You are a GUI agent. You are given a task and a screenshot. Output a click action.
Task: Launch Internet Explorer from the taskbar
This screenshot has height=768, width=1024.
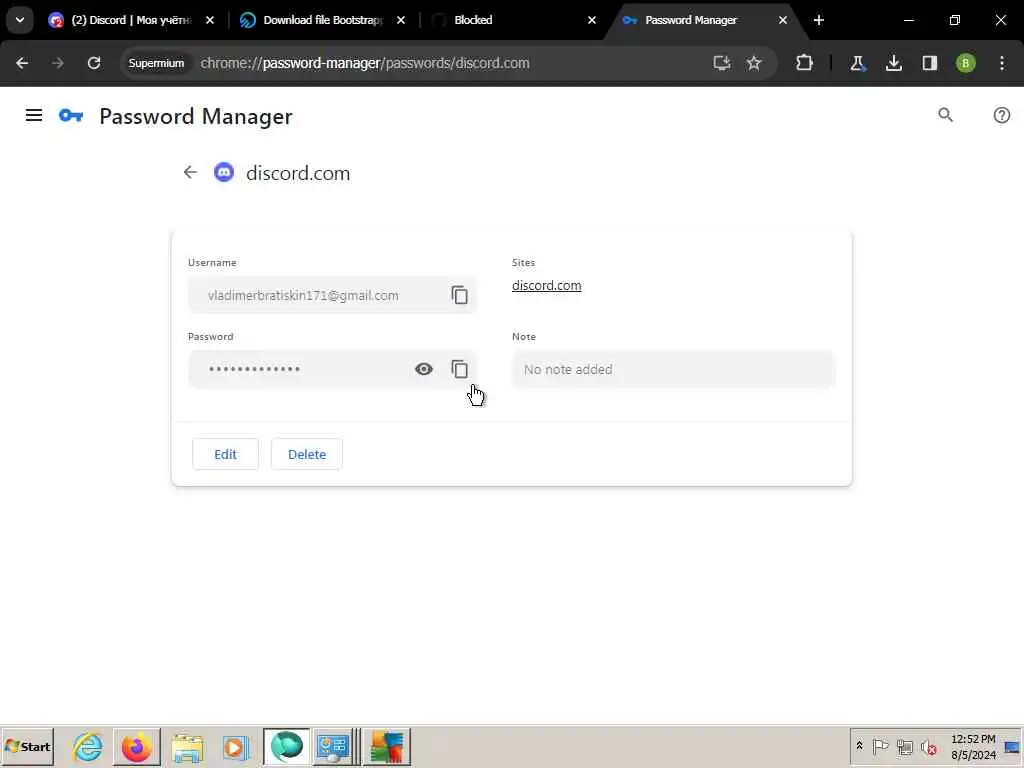coord(88,746)
